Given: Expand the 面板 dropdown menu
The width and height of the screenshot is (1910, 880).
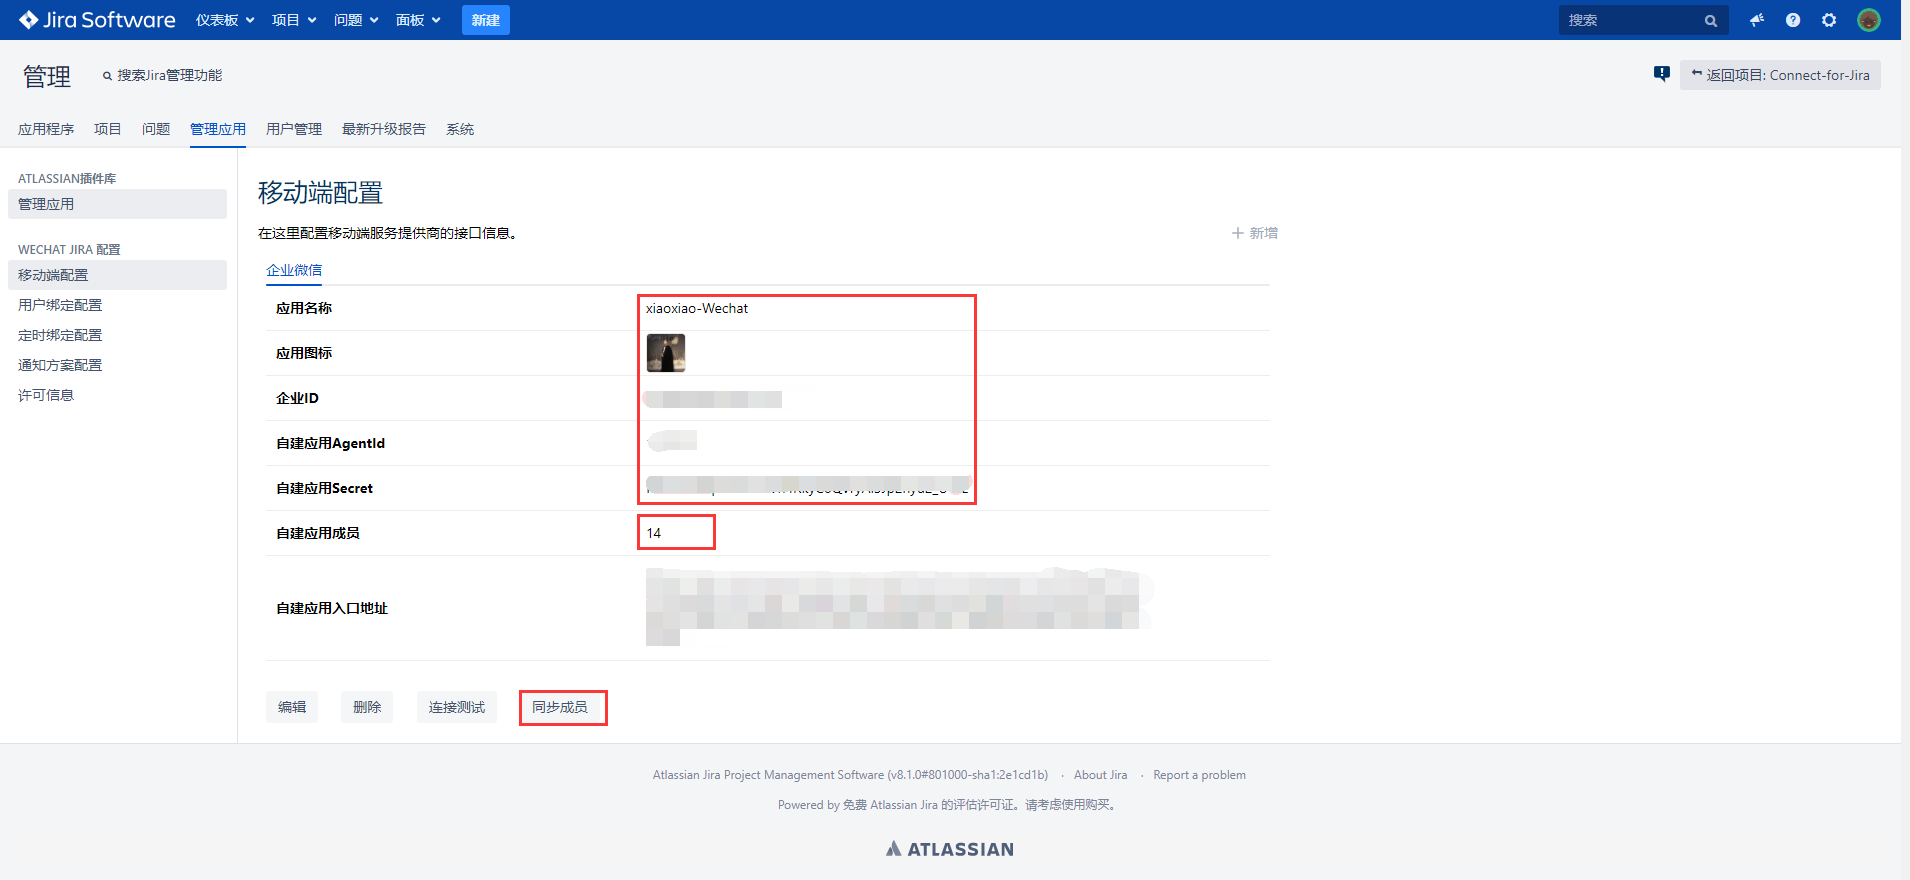Looking at the screenshot, I should click(418, 20).
